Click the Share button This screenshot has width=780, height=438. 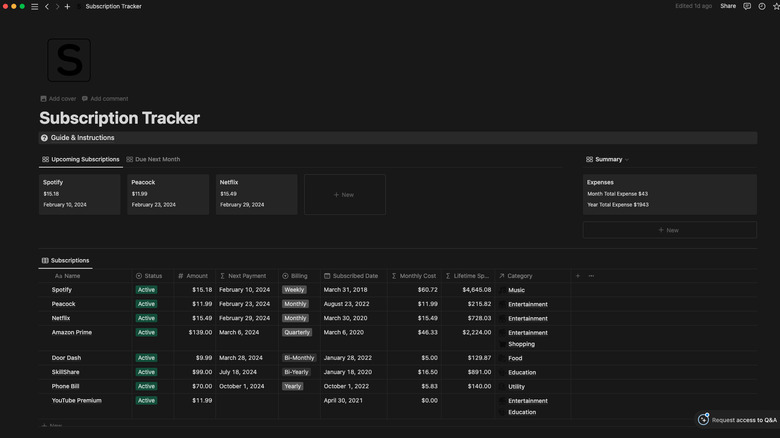[x=728, y=6]
